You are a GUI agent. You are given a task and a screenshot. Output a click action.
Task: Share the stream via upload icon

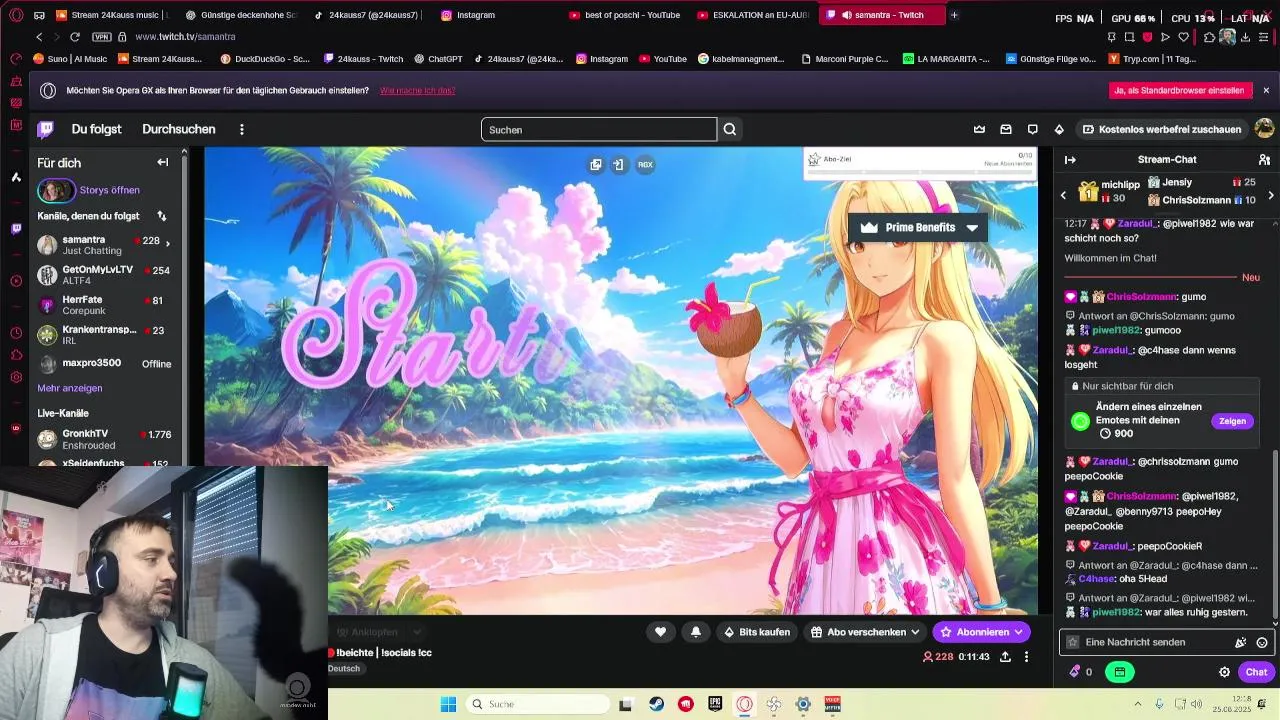pos(1005,657)
